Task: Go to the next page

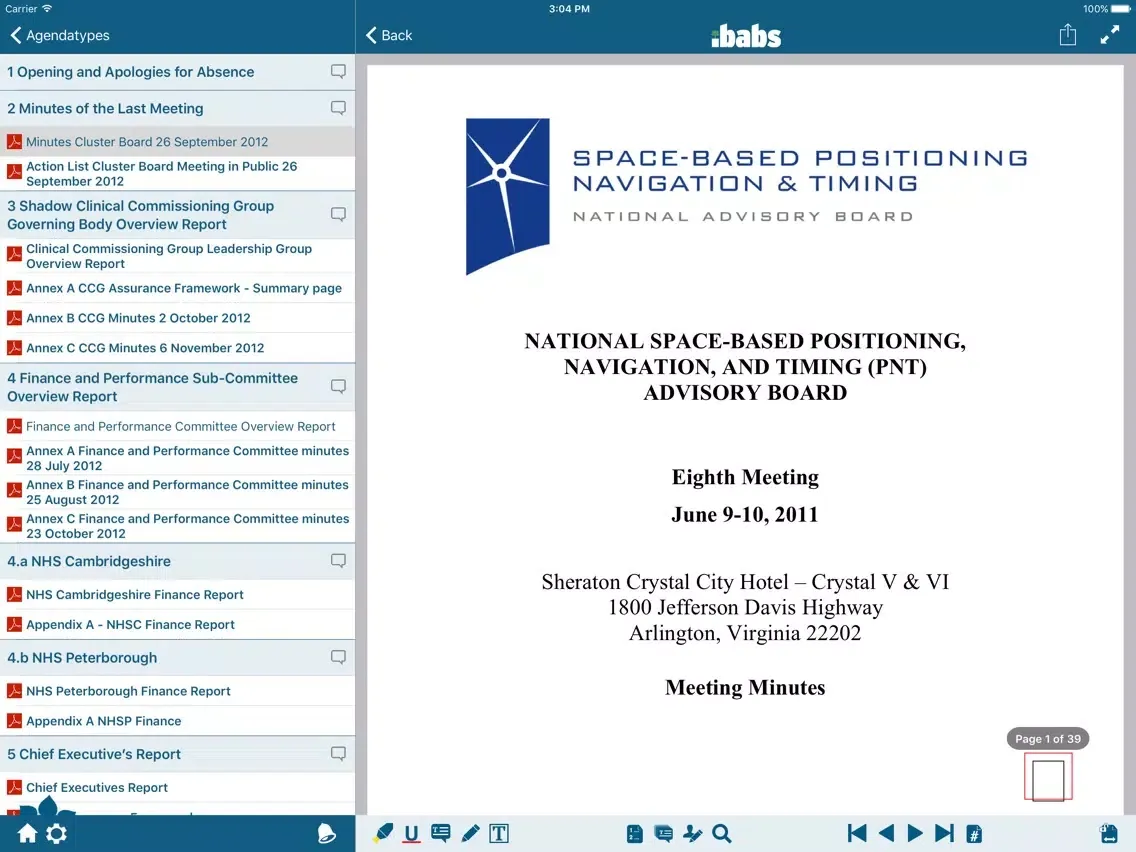Action: click(915, 833)
